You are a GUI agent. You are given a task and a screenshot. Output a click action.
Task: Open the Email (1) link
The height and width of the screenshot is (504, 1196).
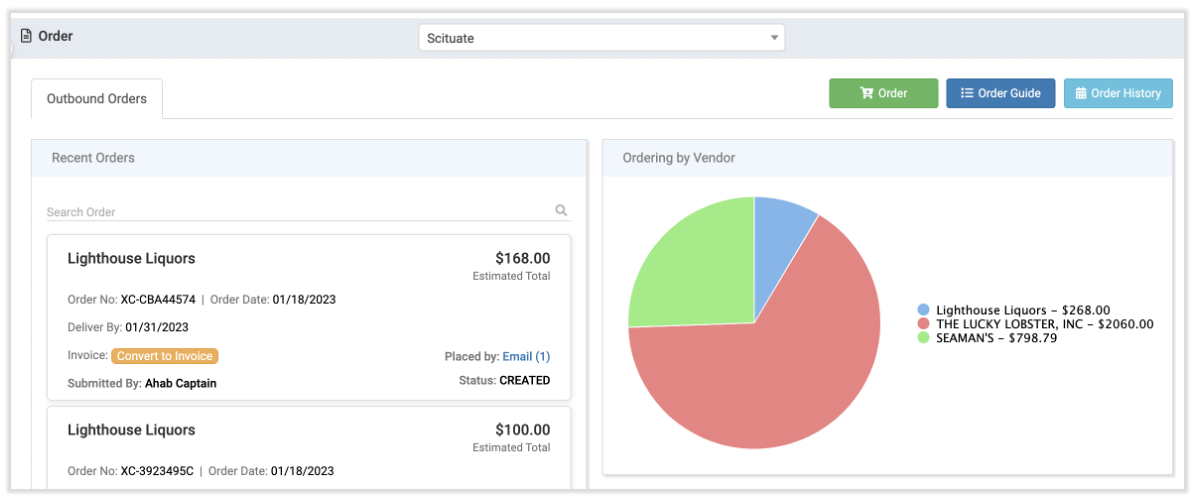pyautogui.click(x=526, y=356)
